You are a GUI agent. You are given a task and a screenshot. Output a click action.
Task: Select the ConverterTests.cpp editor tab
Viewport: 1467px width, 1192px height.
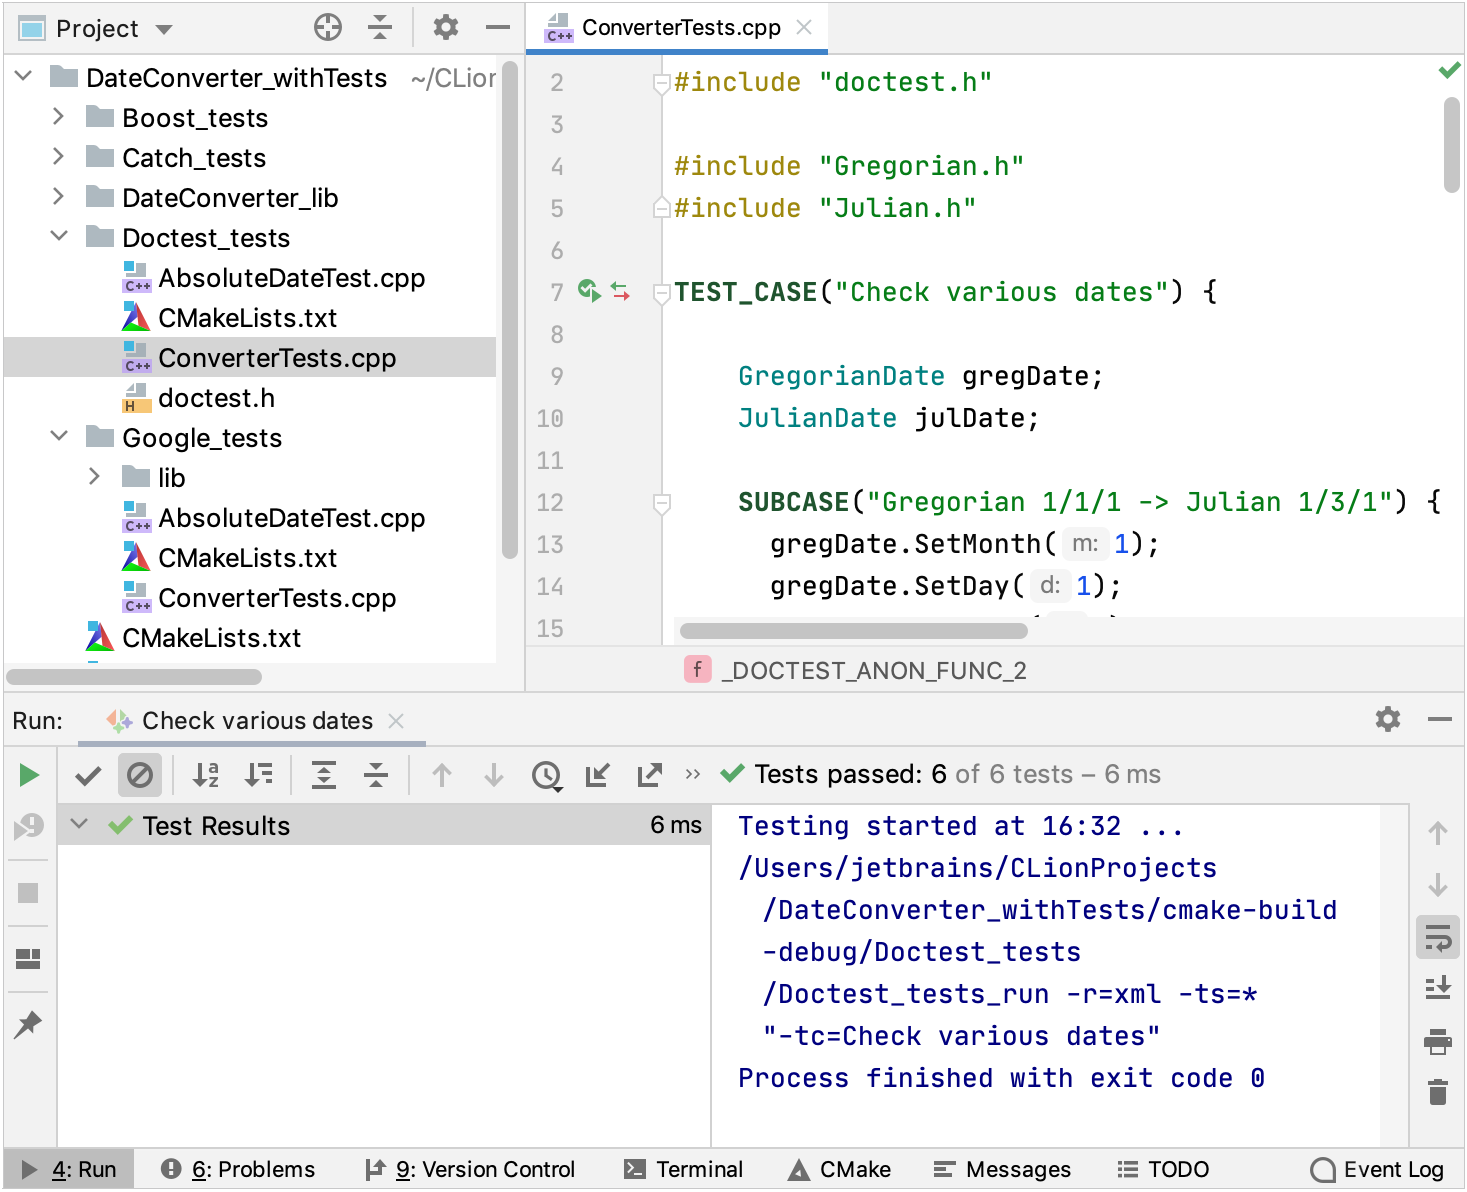[680, 28]
